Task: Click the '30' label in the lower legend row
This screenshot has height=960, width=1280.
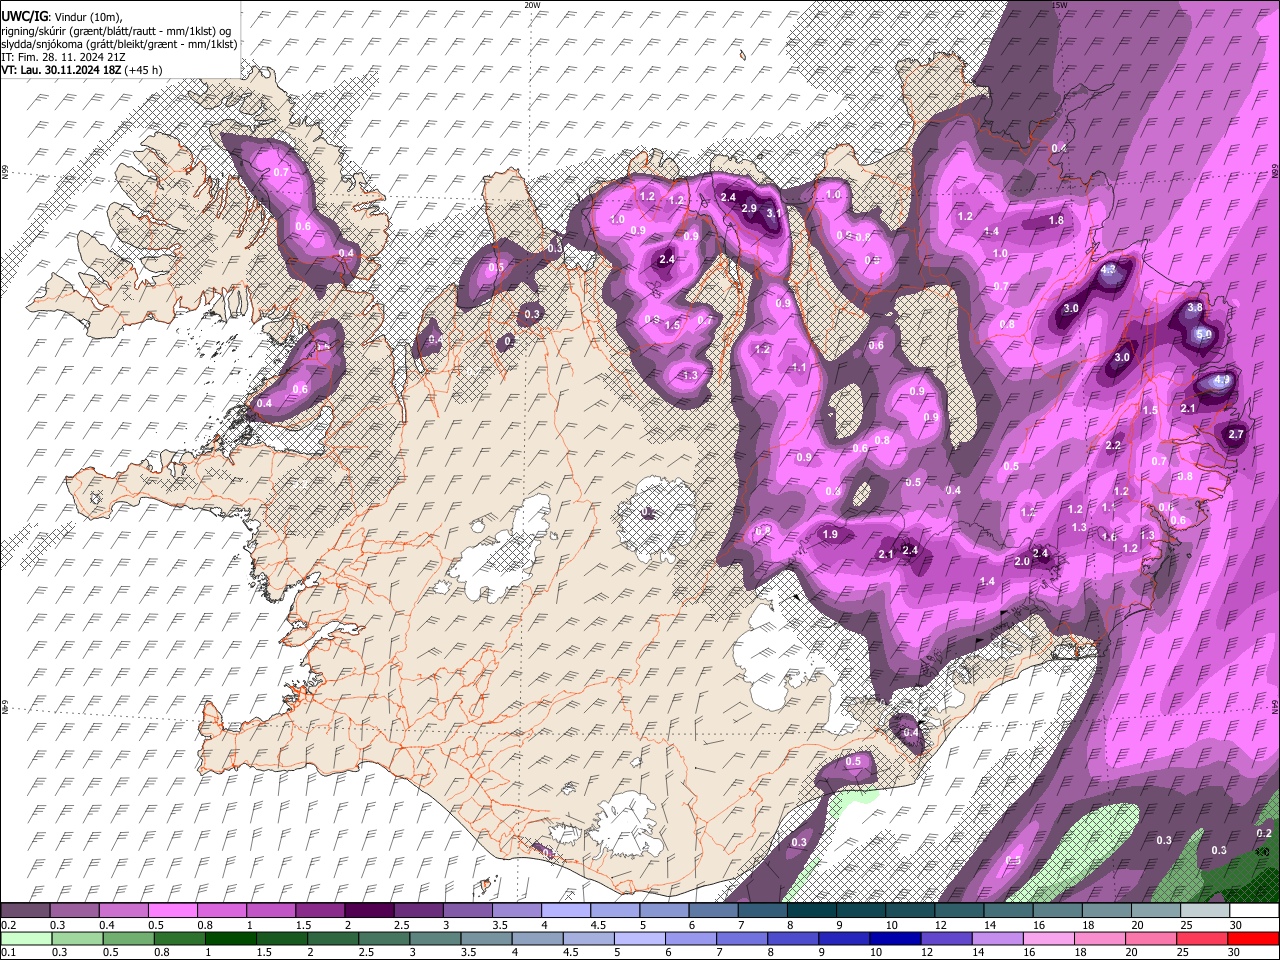Action: (1236, 952)
